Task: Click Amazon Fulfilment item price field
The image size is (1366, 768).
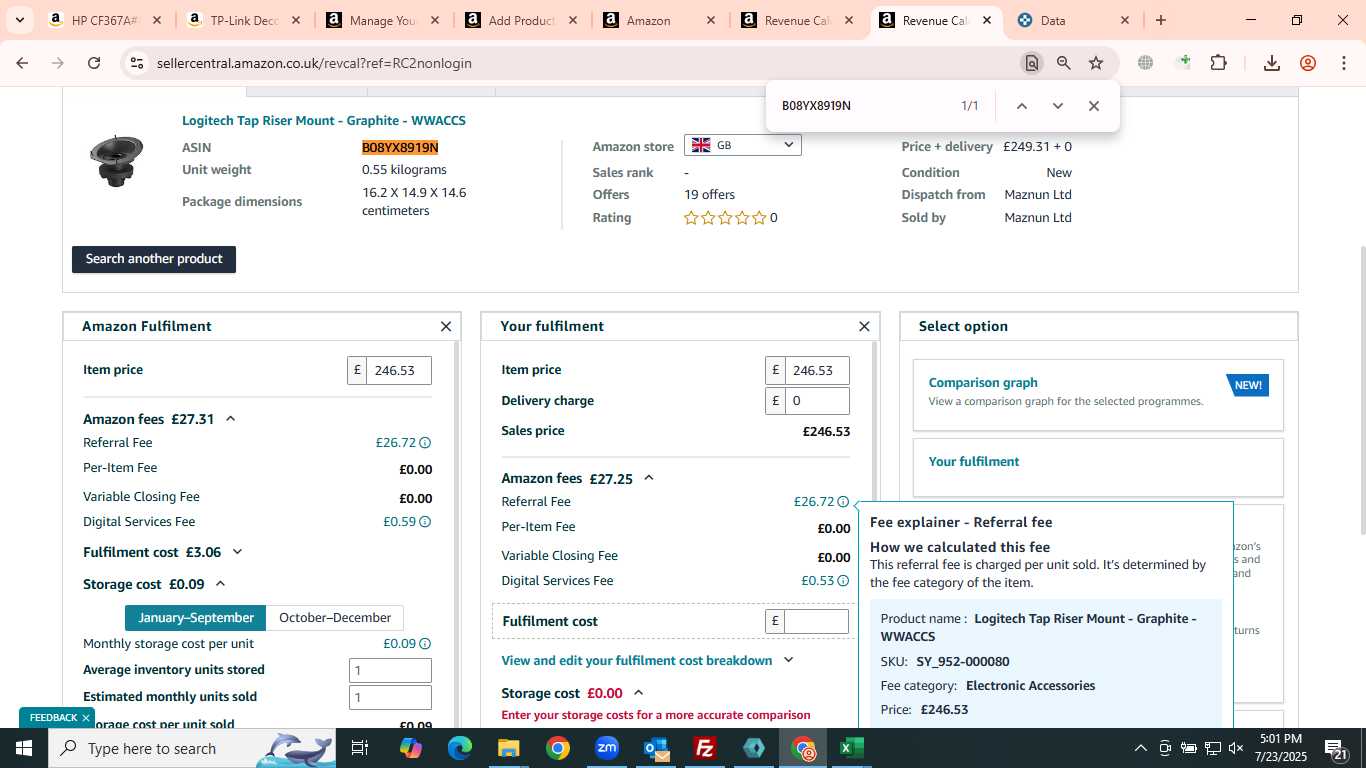Action: [399, 370]
